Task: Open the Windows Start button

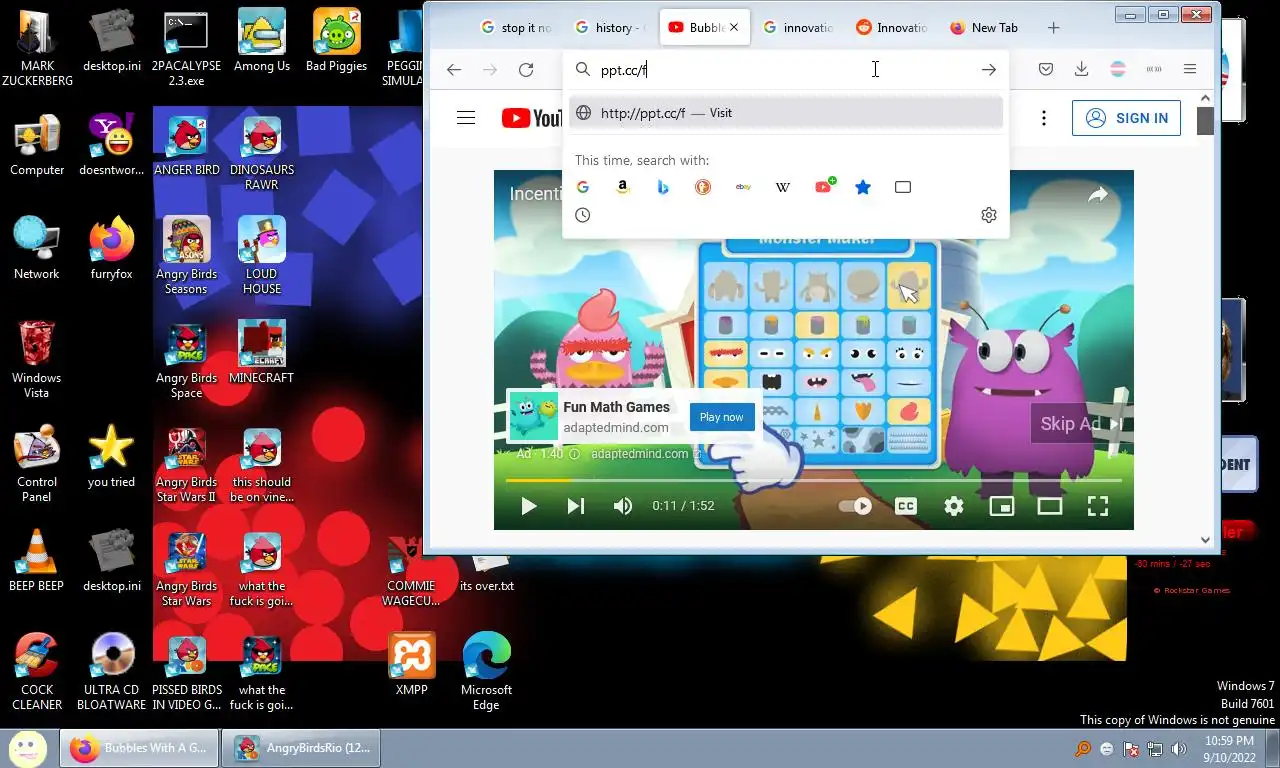Action: [x=27, y=748]
